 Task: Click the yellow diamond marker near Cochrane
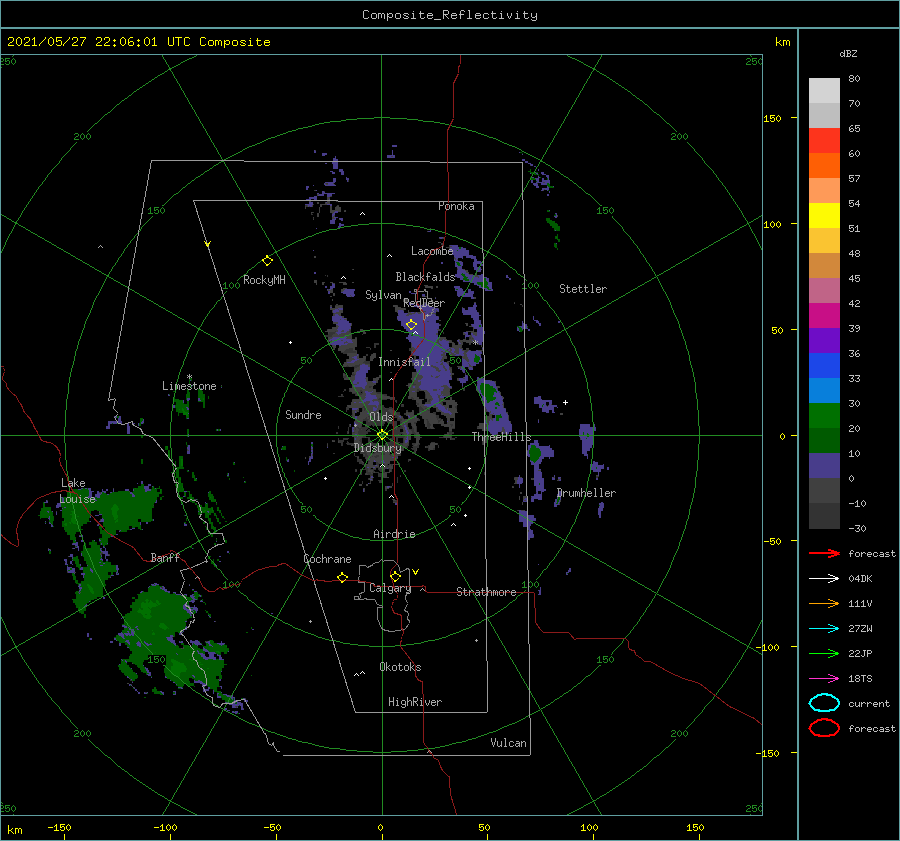coord(342,577)
